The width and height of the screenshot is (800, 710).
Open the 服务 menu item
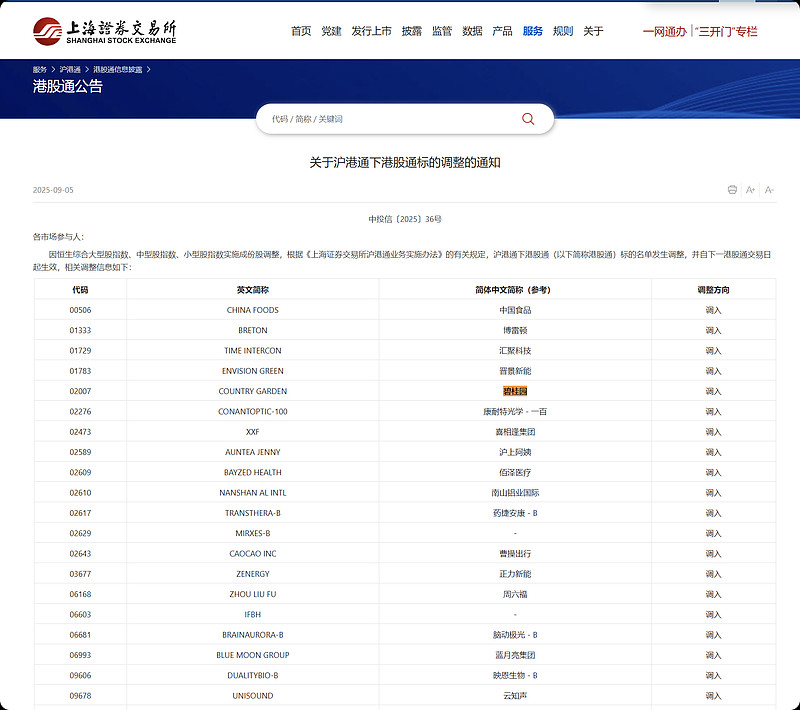(533, 31)
